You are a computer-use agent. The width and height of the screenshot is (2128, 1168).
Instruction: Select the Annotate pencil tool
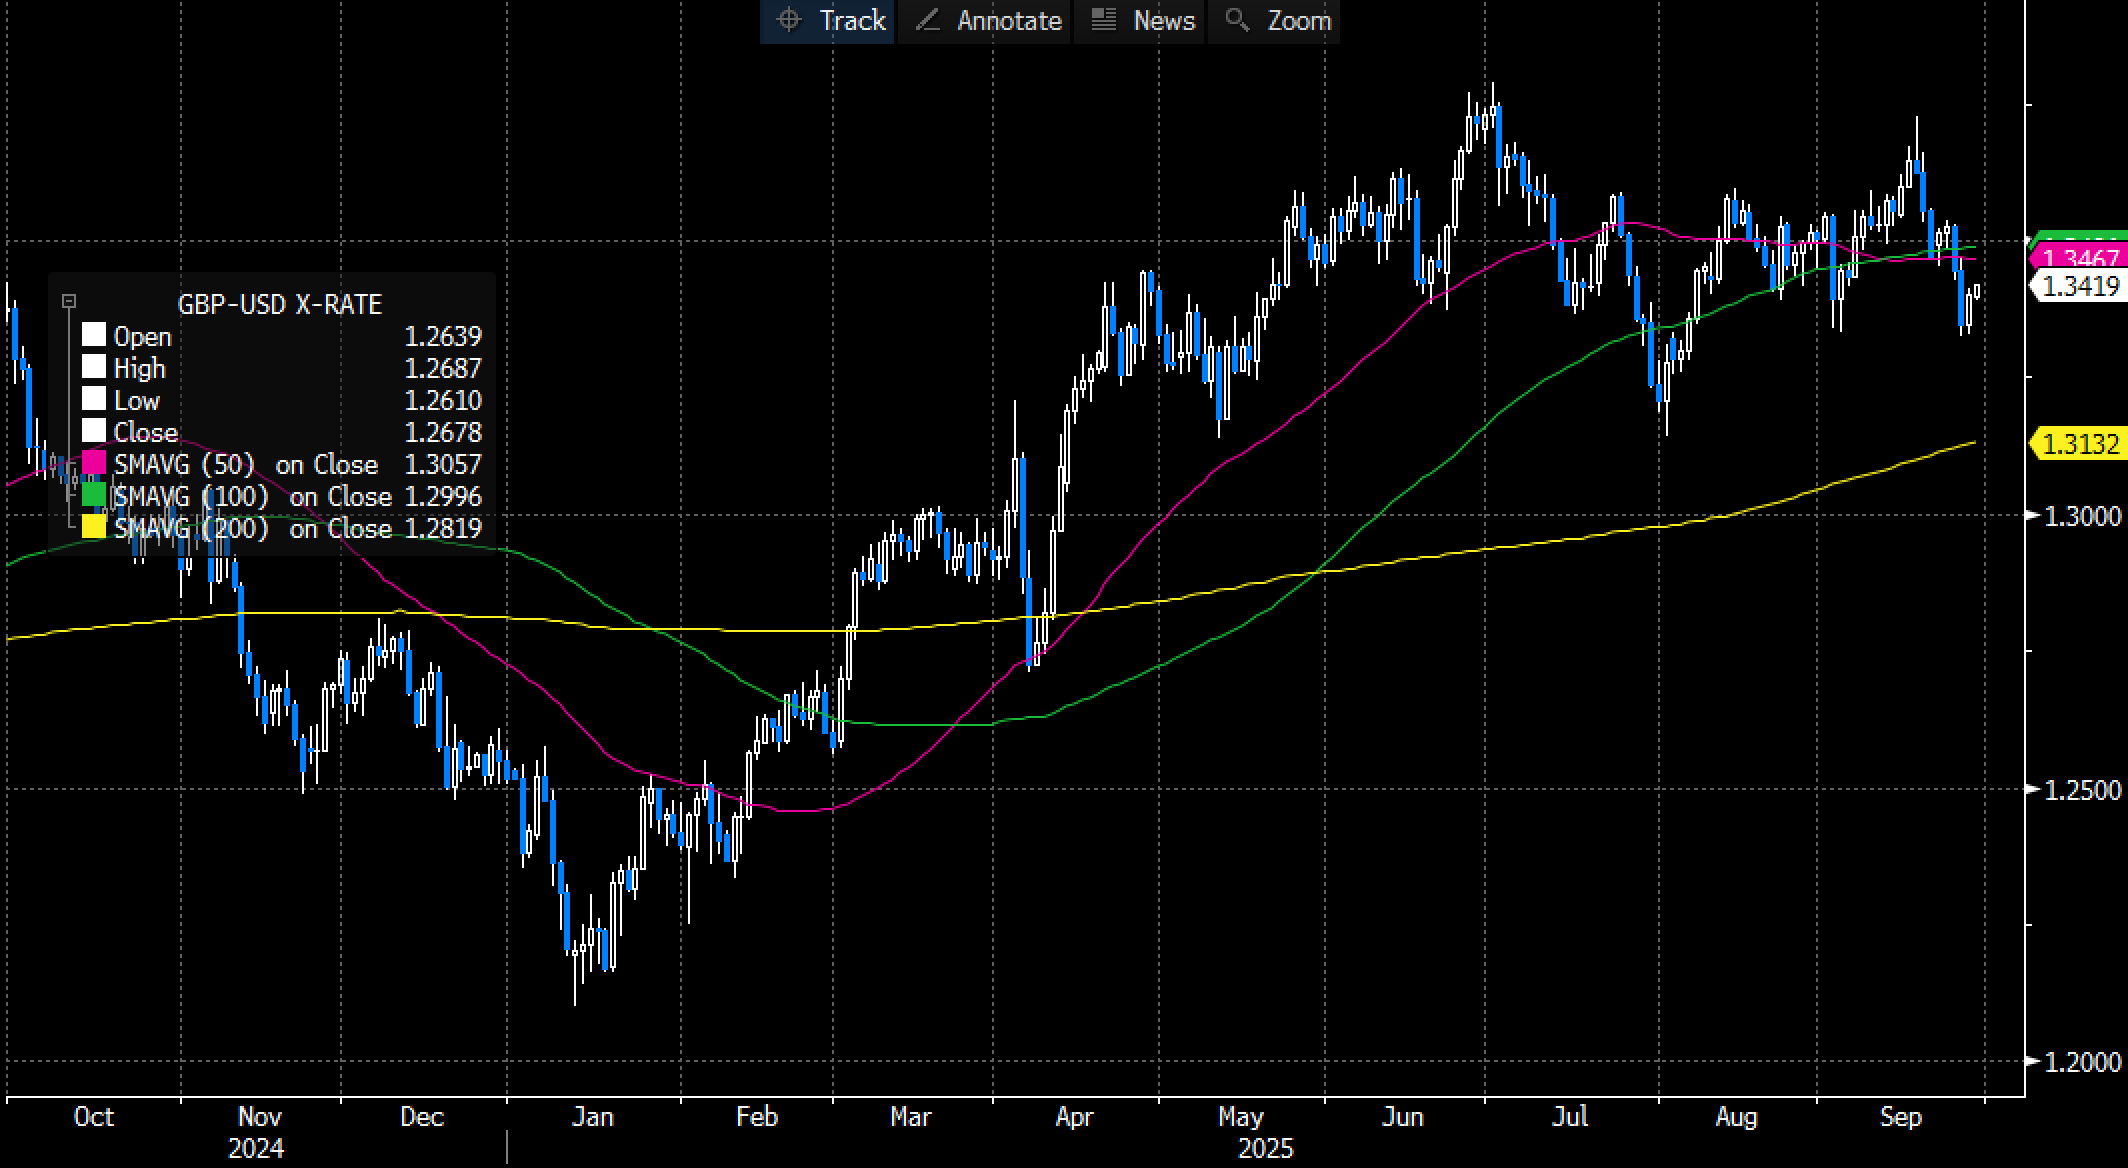click(x=988, y=21)
